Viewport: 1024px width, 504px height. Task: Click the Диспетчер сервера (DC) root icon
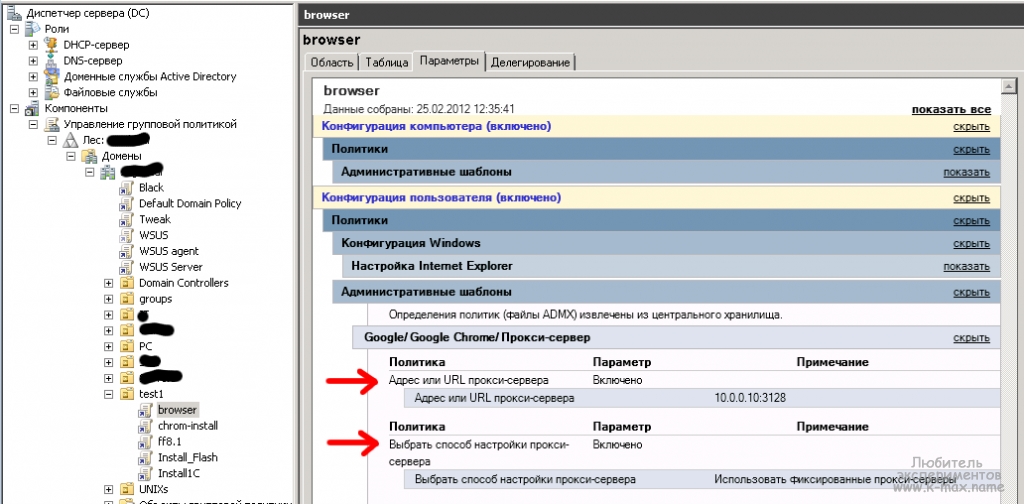click(14, 12)
